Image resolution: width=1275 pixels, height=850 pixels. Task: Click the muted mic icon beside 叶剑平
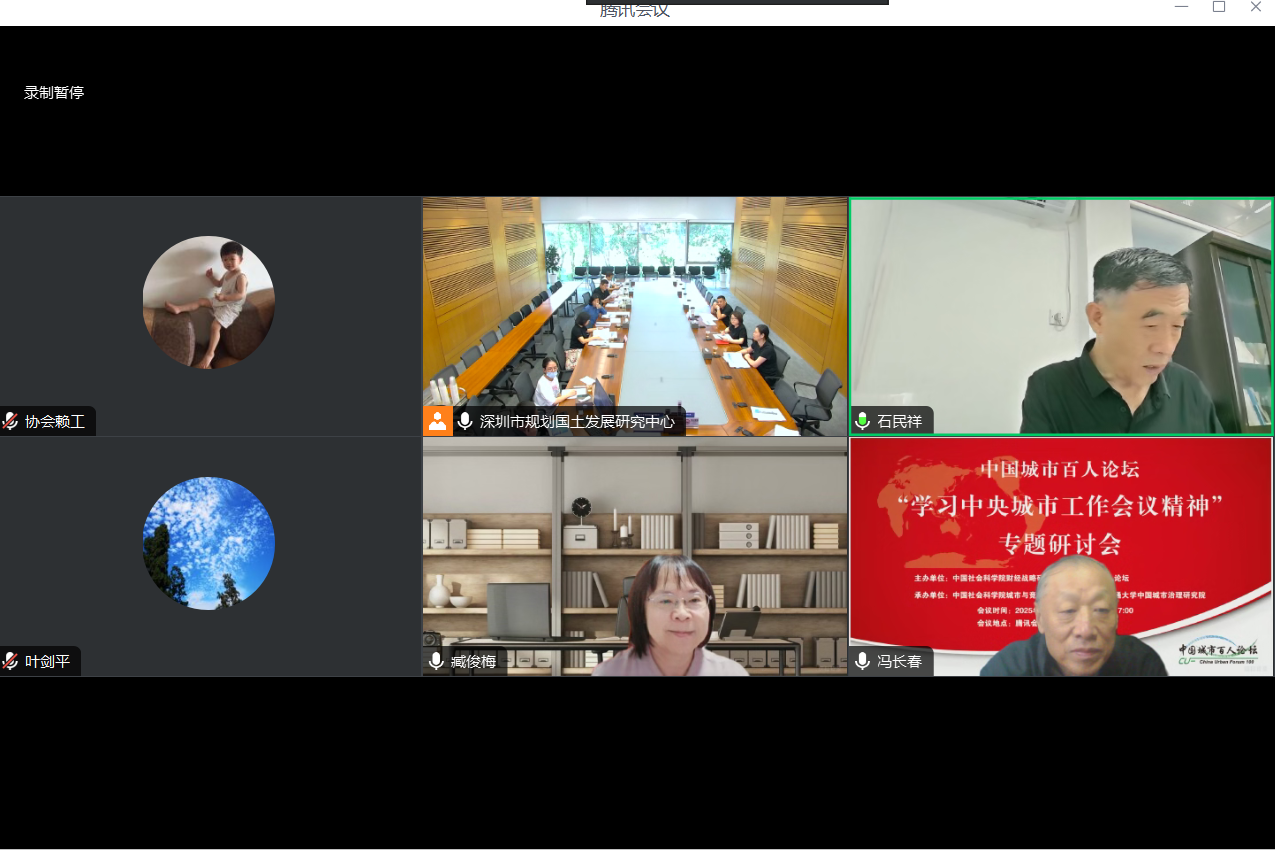11,660
